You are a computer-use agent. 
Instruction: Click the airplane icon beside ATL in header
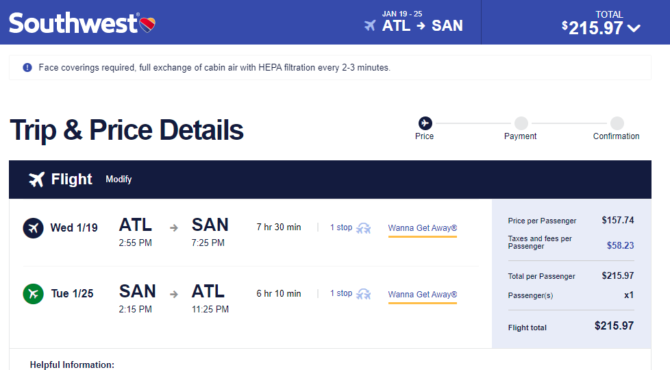click(370, 26)
